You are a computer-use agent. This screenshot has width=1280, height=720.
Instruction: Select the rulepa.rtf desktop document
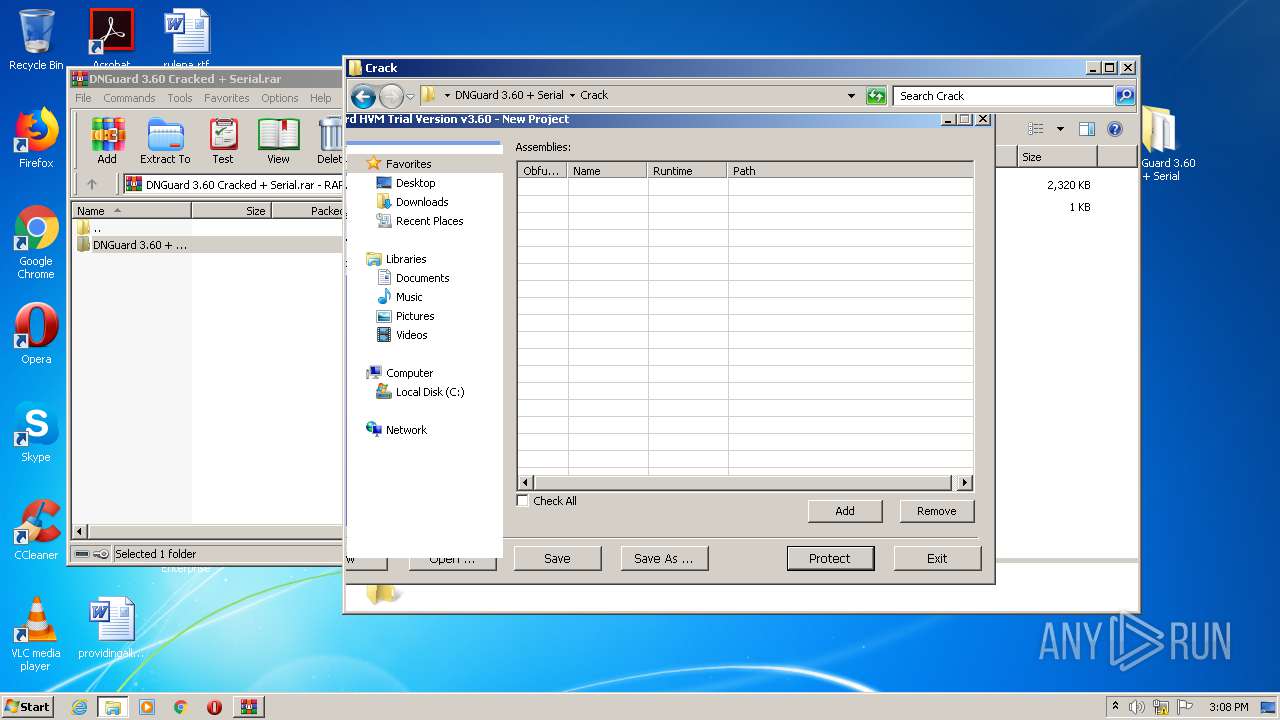186,40
